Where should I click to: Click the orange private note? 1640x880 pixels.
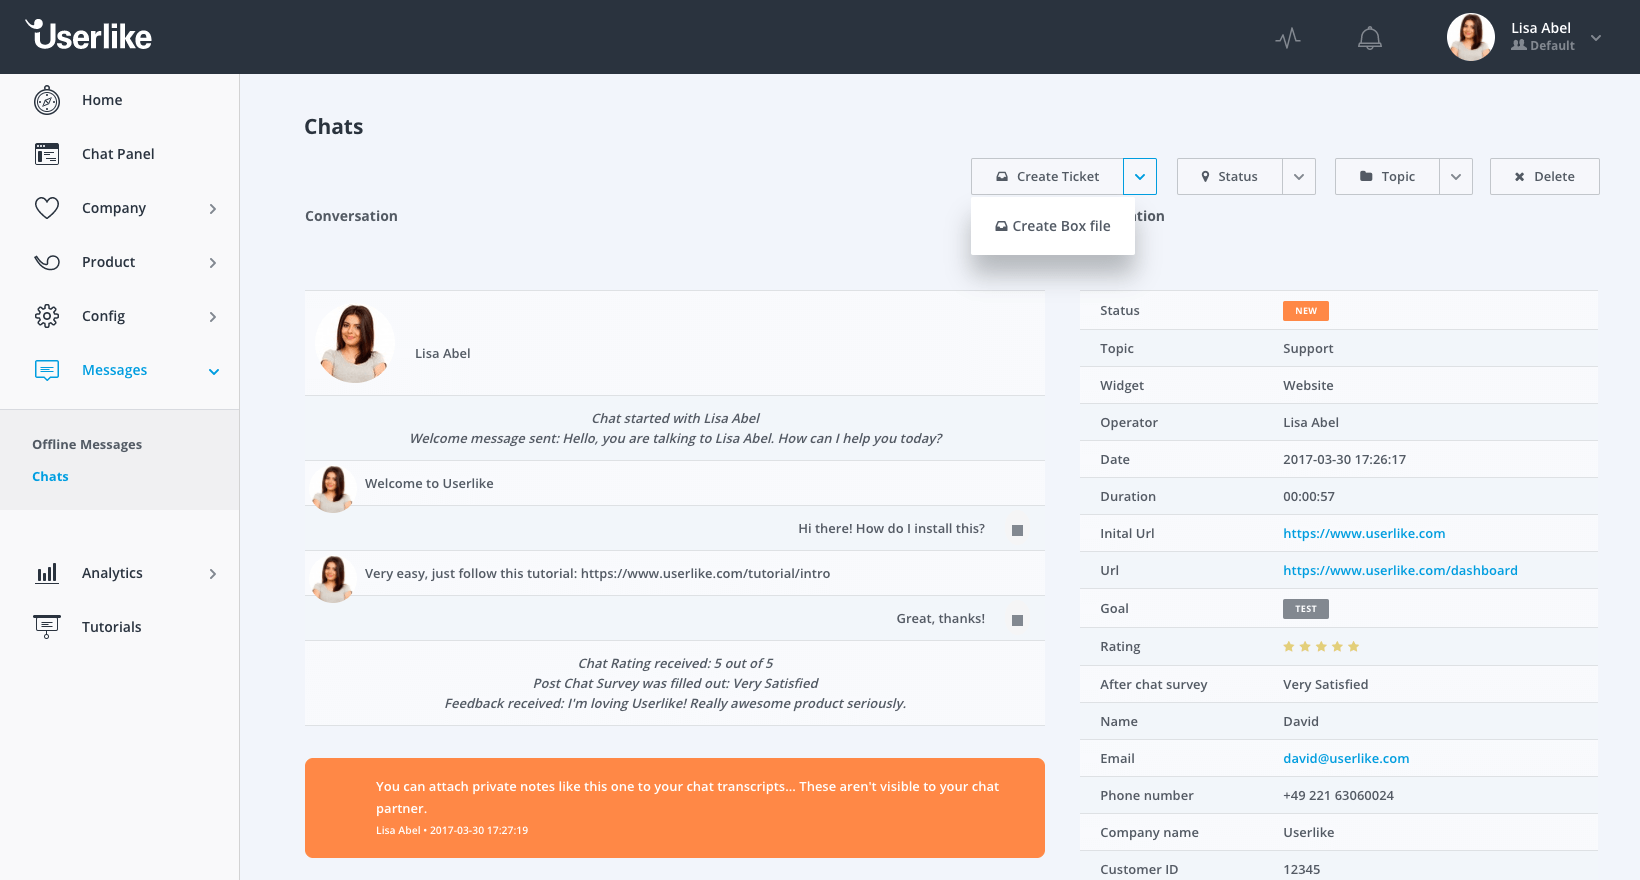point(675,808)
